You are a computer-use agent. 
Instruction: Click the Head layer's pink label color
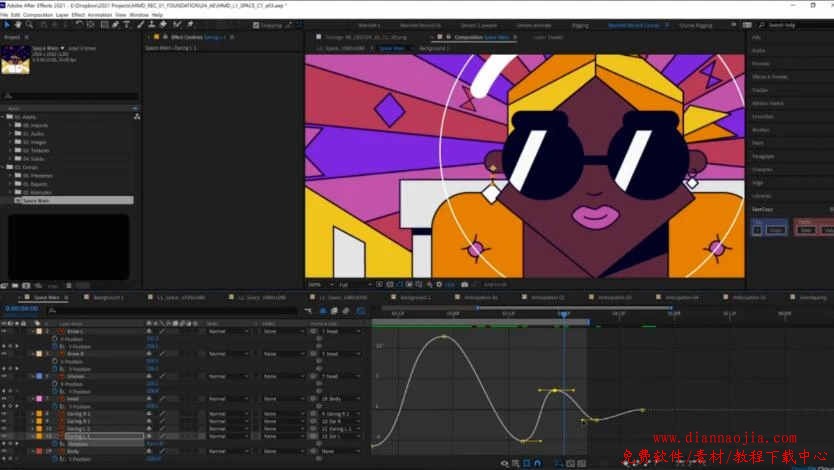tap(38, 398)
